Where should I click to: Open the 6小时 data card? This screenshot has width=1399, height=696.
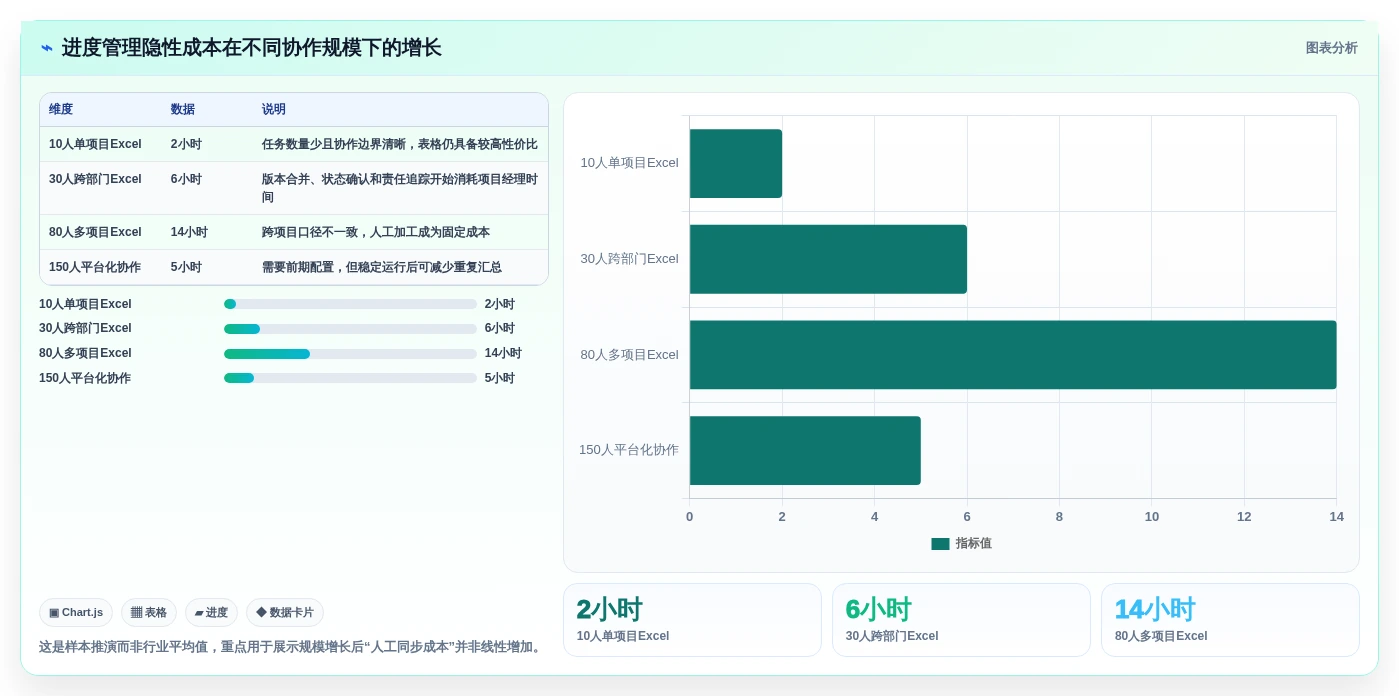[961, 620]
